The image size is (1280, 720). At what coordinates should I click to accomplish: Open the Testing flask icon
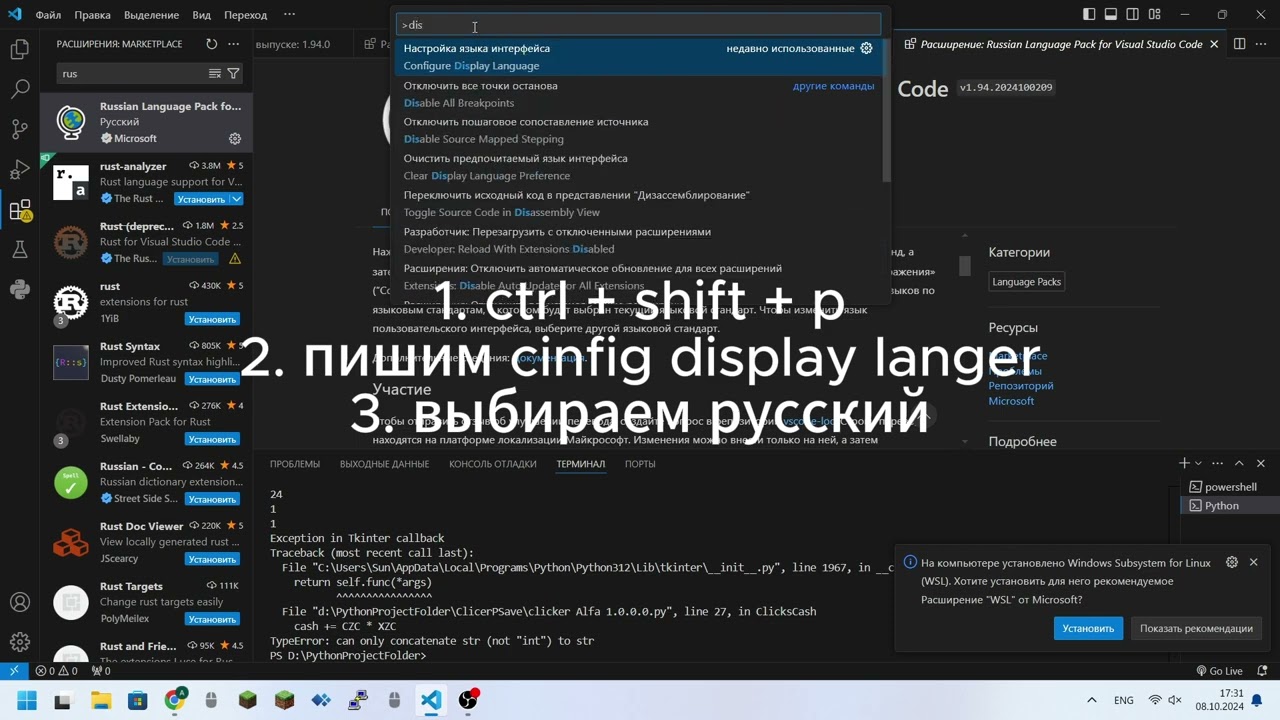20,250
